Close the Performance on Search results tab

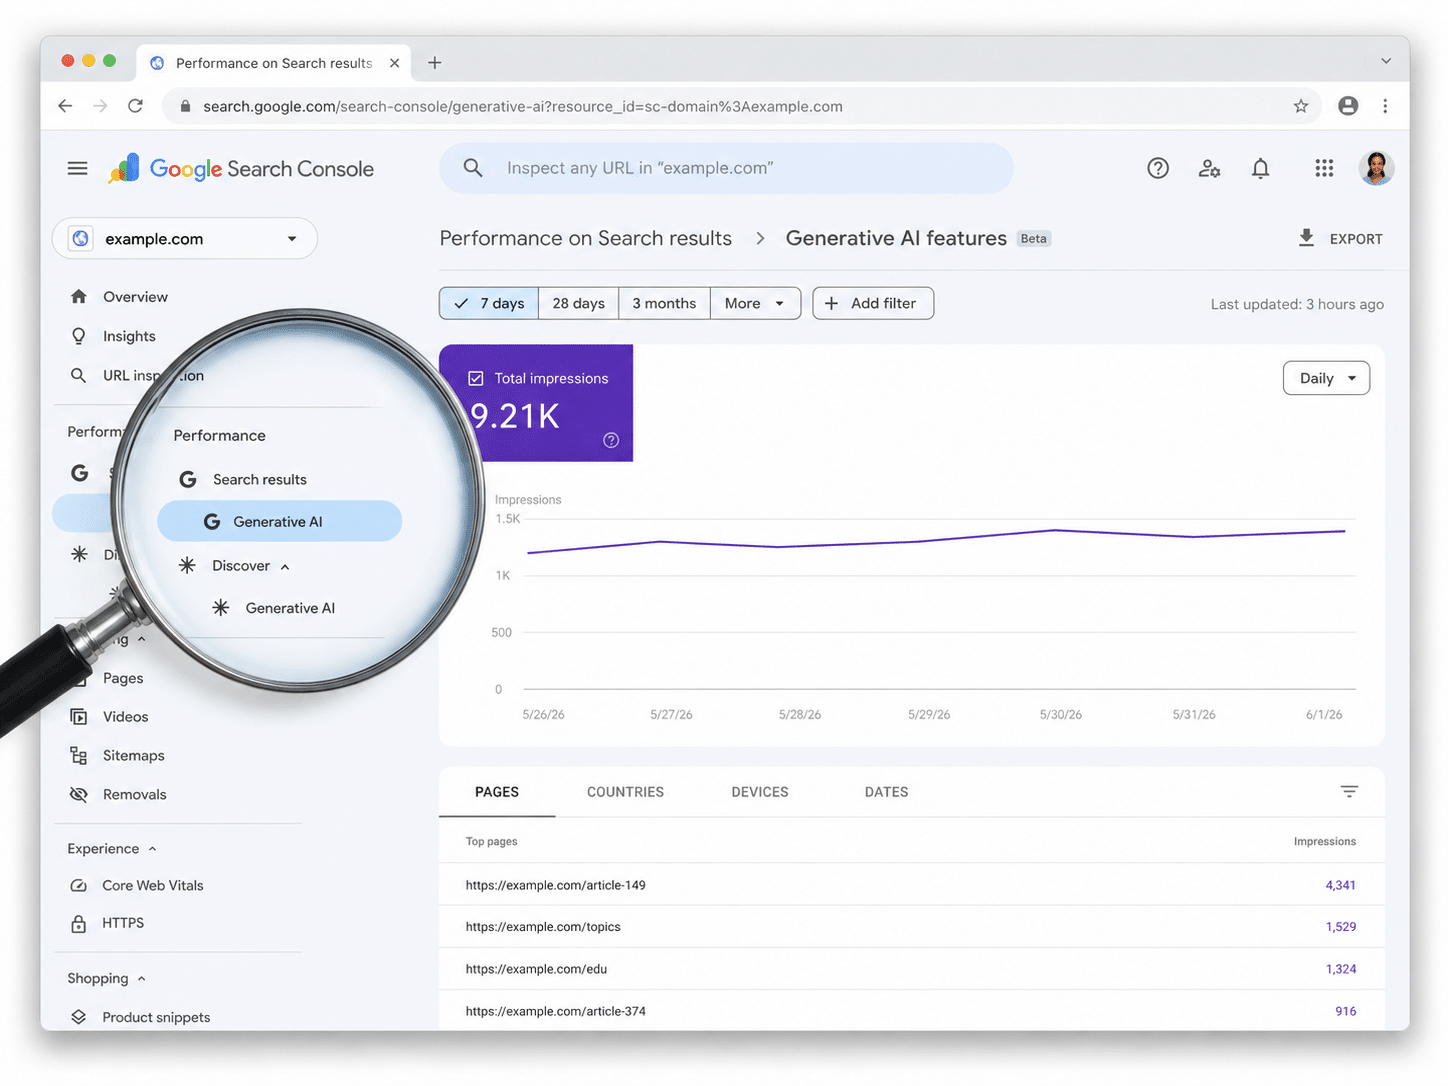click(395, 63)
